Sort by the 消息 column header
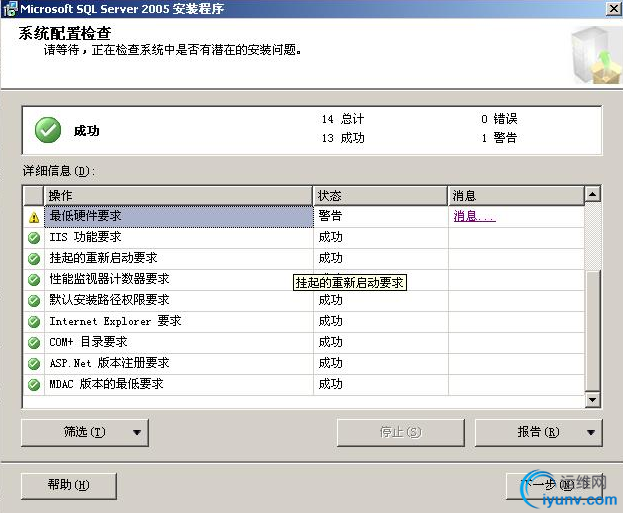This screenshot has height=516, width=623. (516, 196)
